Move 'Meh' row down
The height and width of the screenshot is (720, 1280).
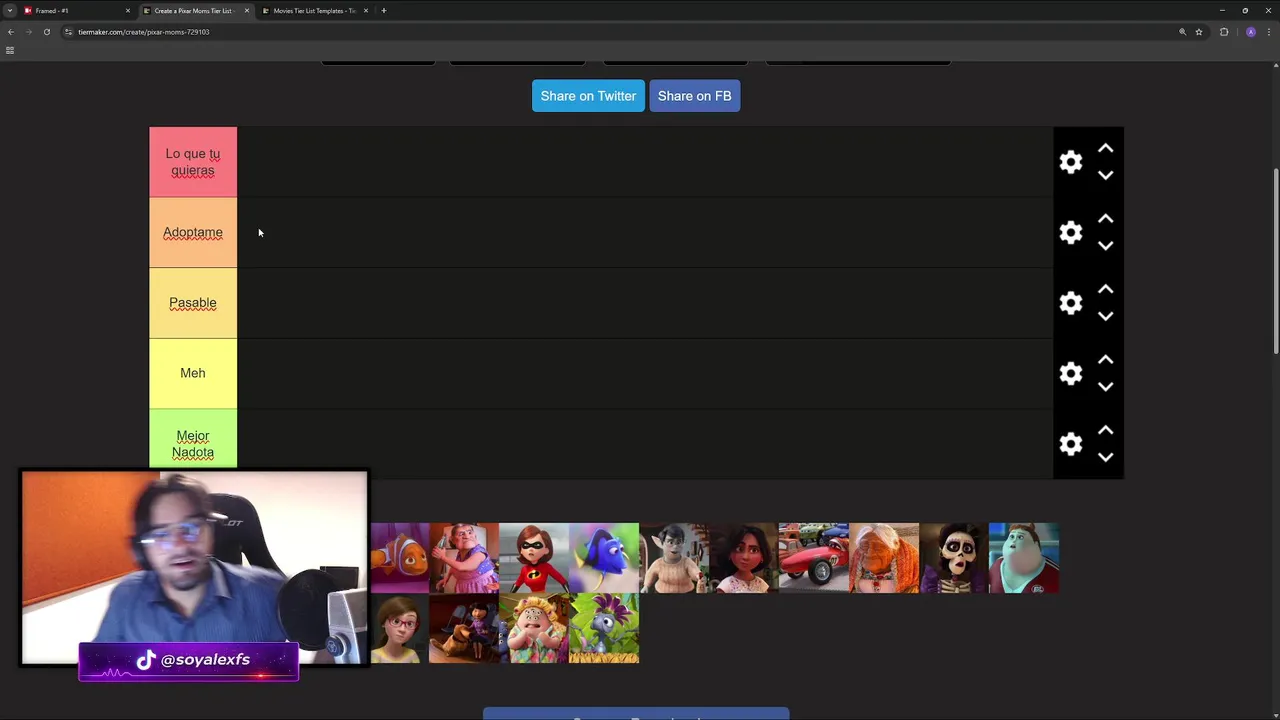[x=1105, y=386]
